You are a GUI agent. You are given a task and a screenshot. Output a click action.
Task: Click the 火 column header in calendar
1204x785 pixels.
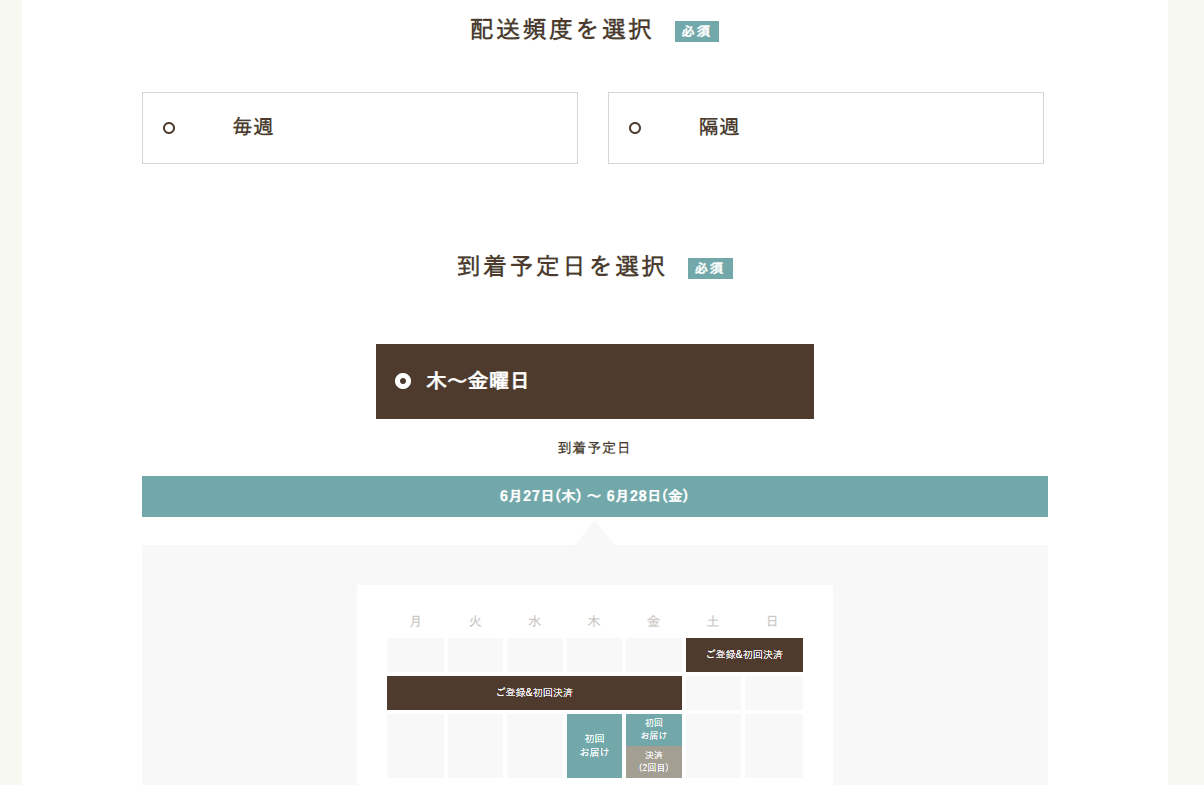[475, 621]
